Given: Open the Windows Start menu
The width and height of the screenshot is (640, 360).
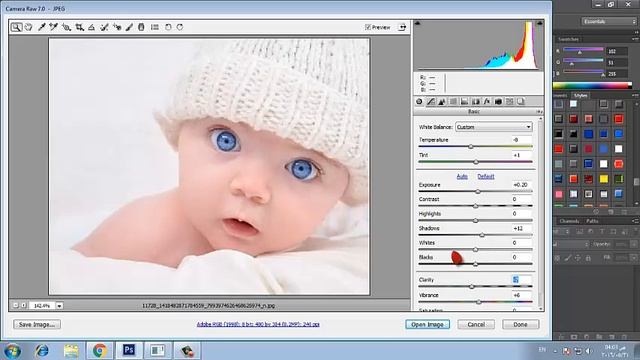Looking at the screenshot, I should pyautogui.click(x=12, y=351).
